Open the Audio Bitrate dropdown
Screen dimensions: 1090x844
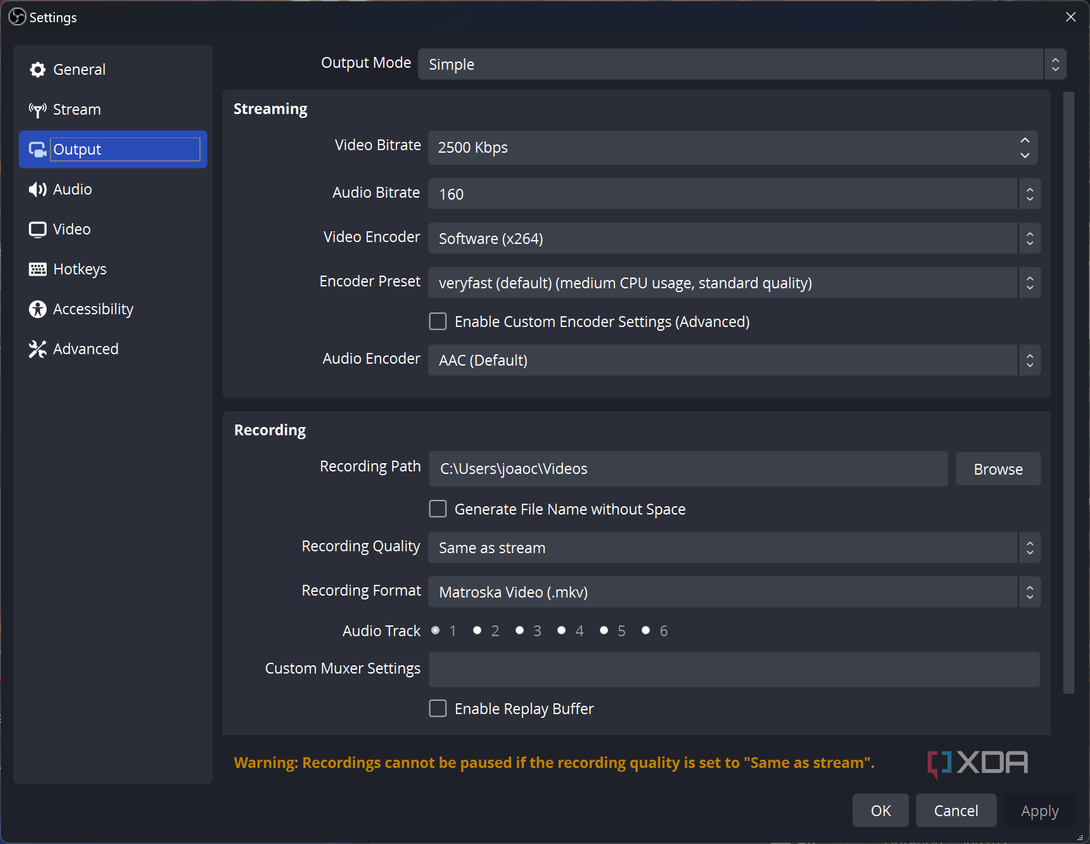coord(734,194)
